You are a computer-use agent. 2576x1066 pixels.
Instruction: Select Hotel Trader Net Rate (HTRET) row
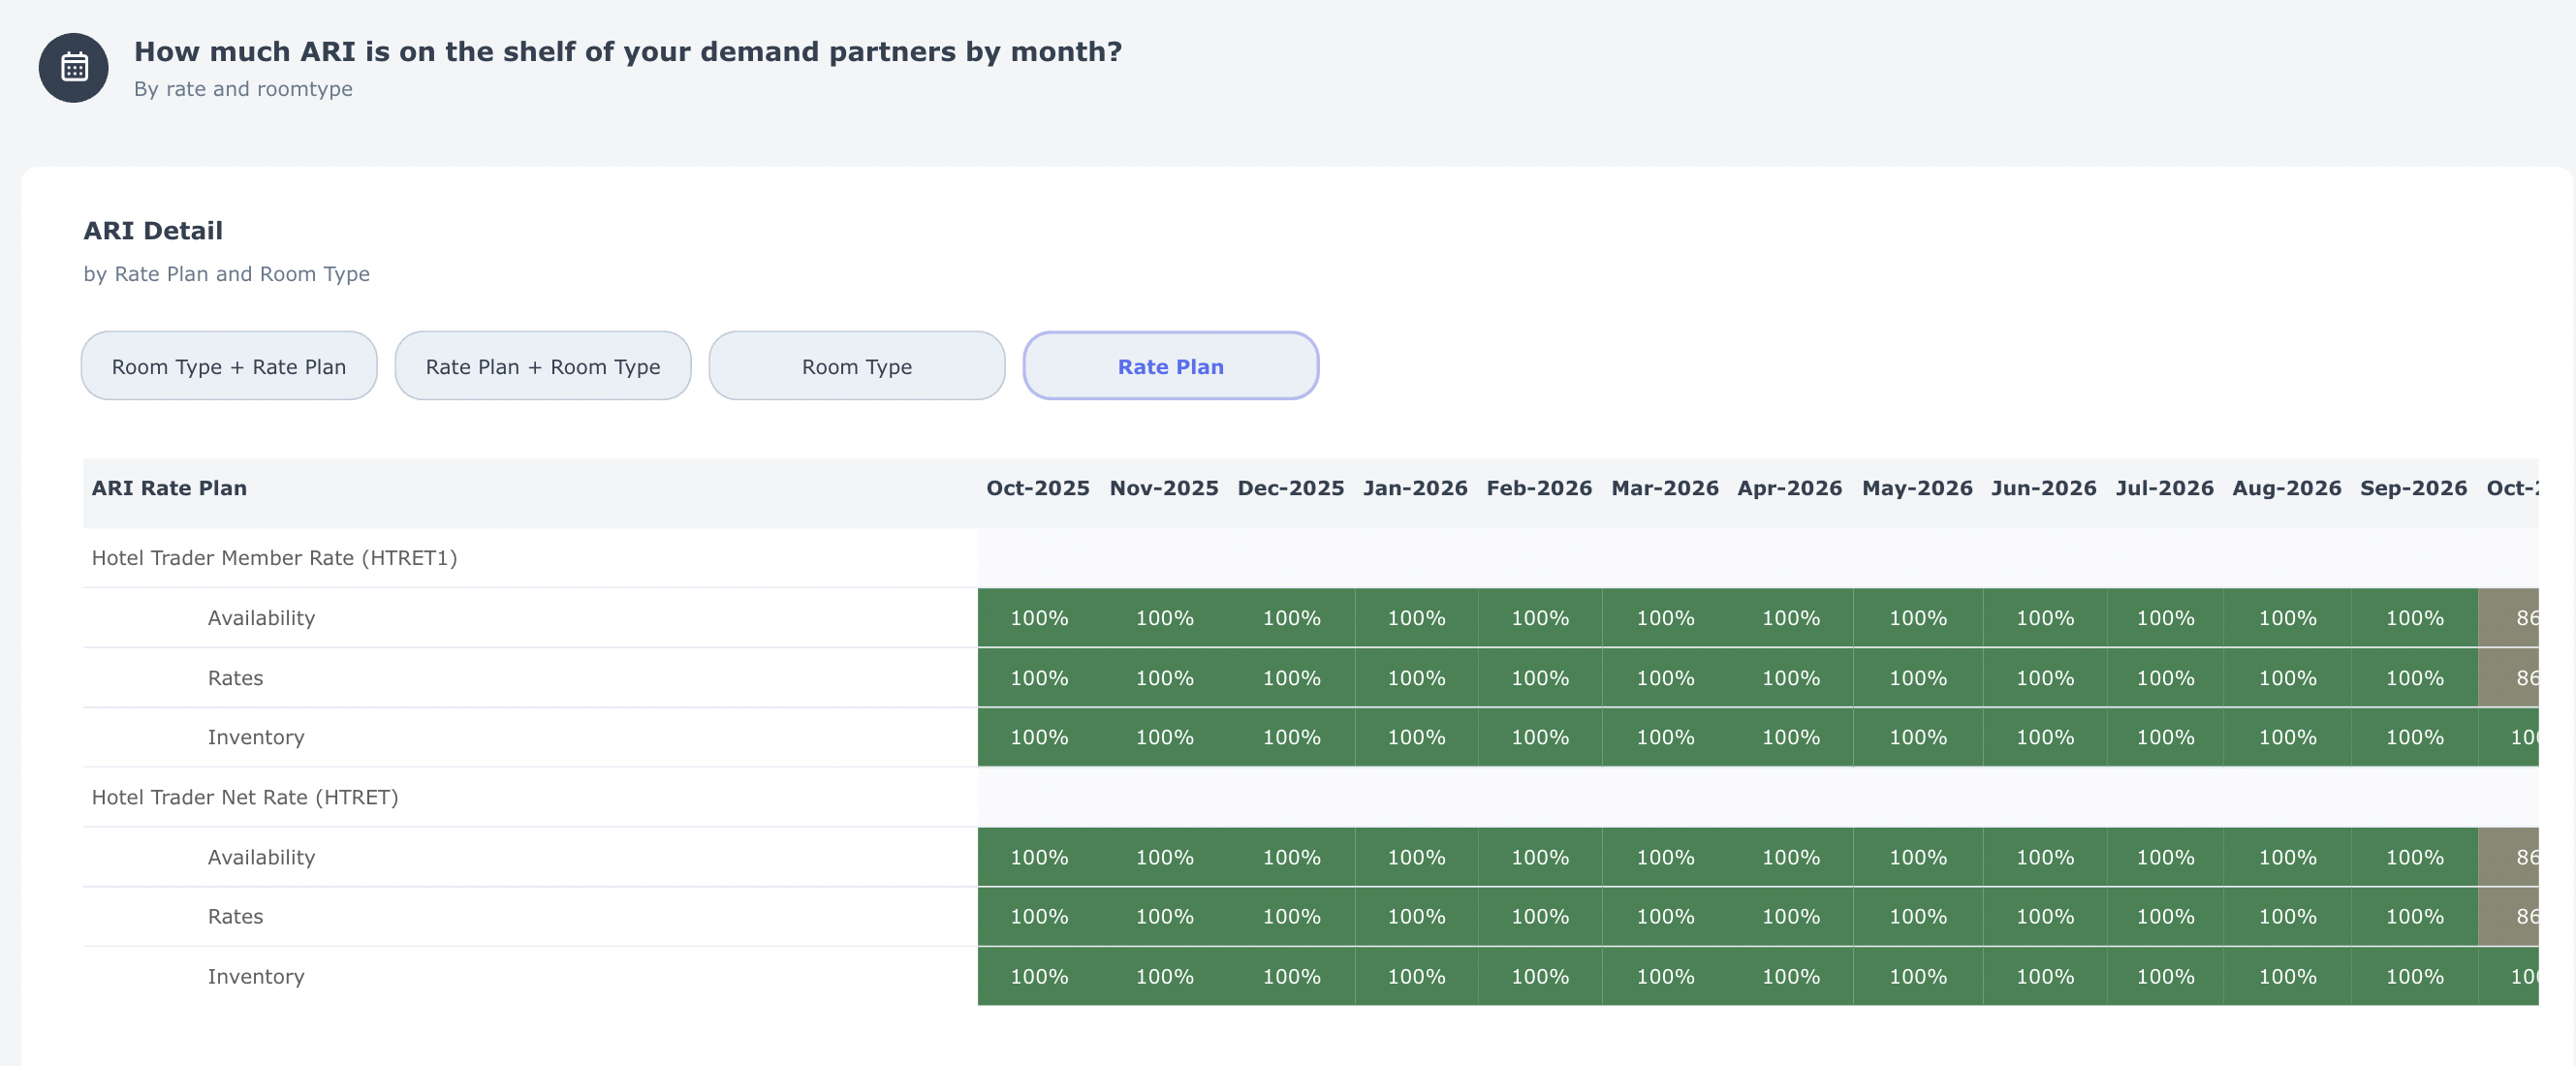(244, 797)
